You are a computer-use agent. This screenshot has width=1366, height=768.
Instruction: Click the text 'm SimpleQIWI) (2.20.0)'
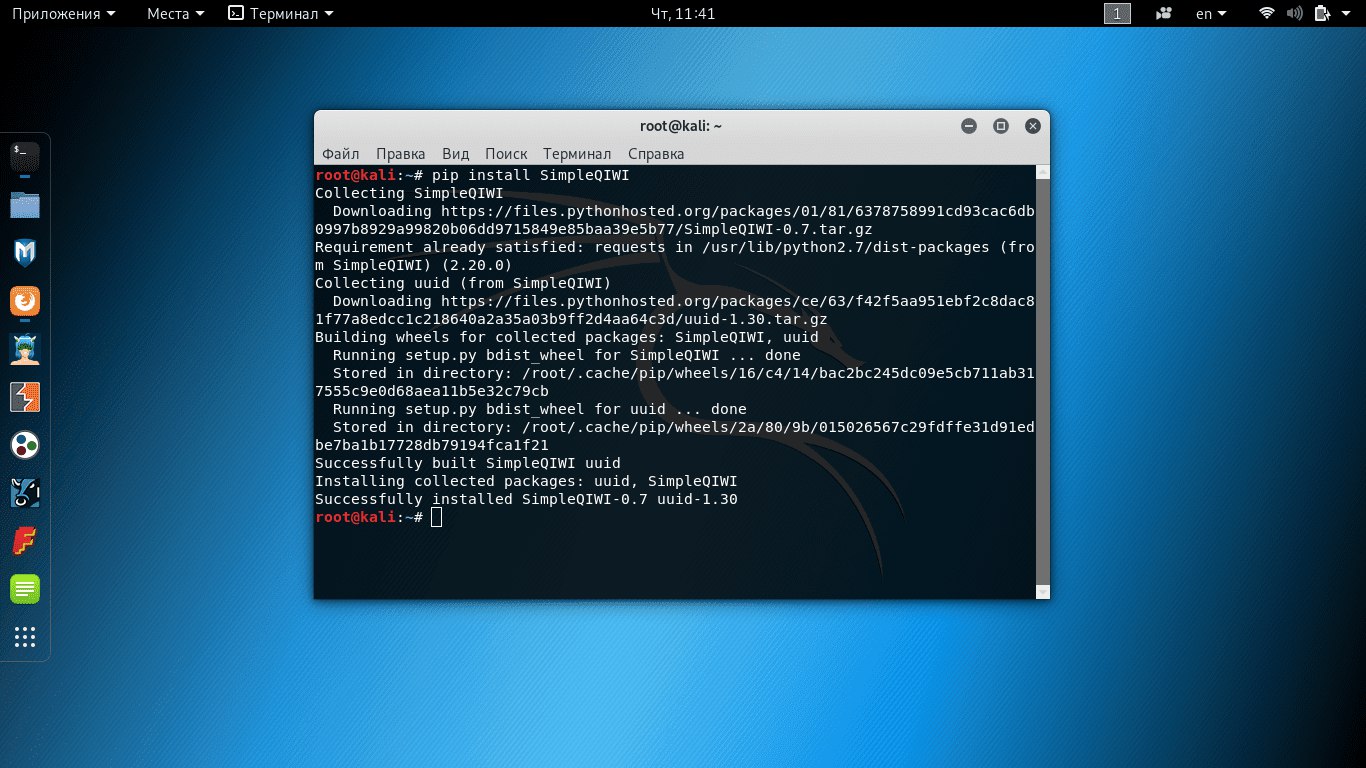click(x=414, y=265)
